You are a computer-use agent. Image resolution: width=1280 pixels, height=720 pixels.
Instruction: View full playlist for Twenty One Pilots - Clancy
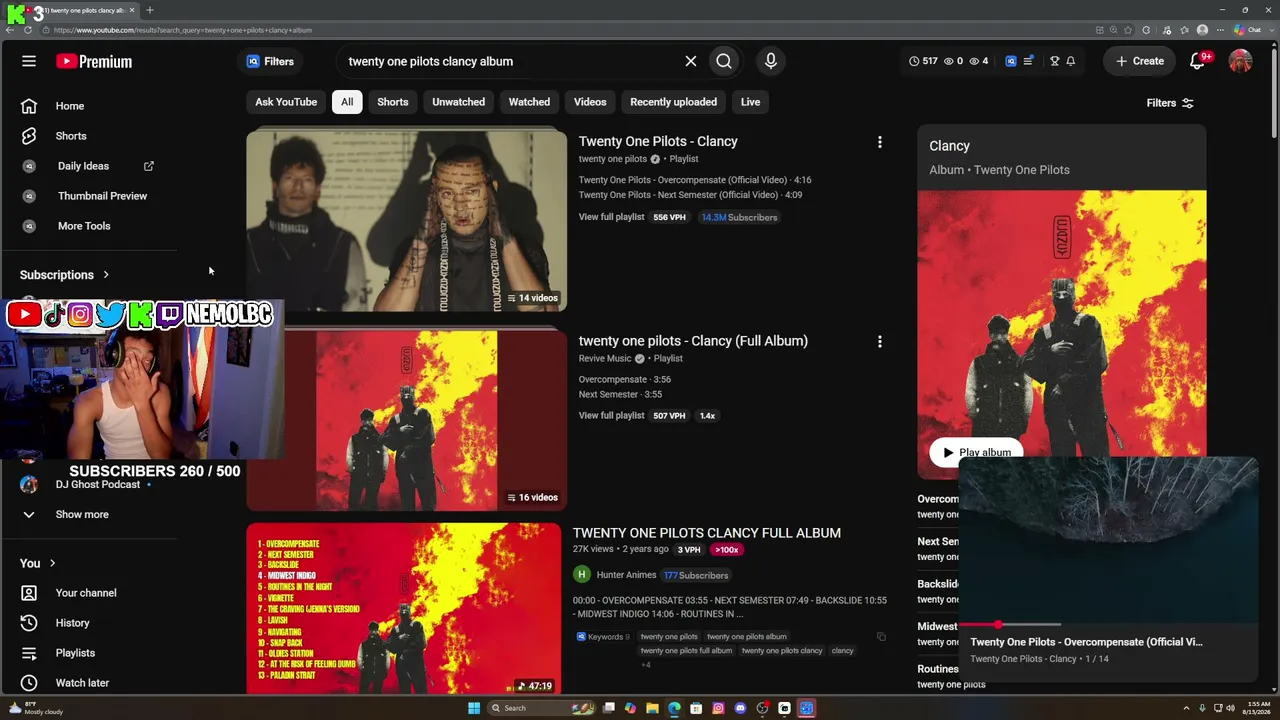611,217
